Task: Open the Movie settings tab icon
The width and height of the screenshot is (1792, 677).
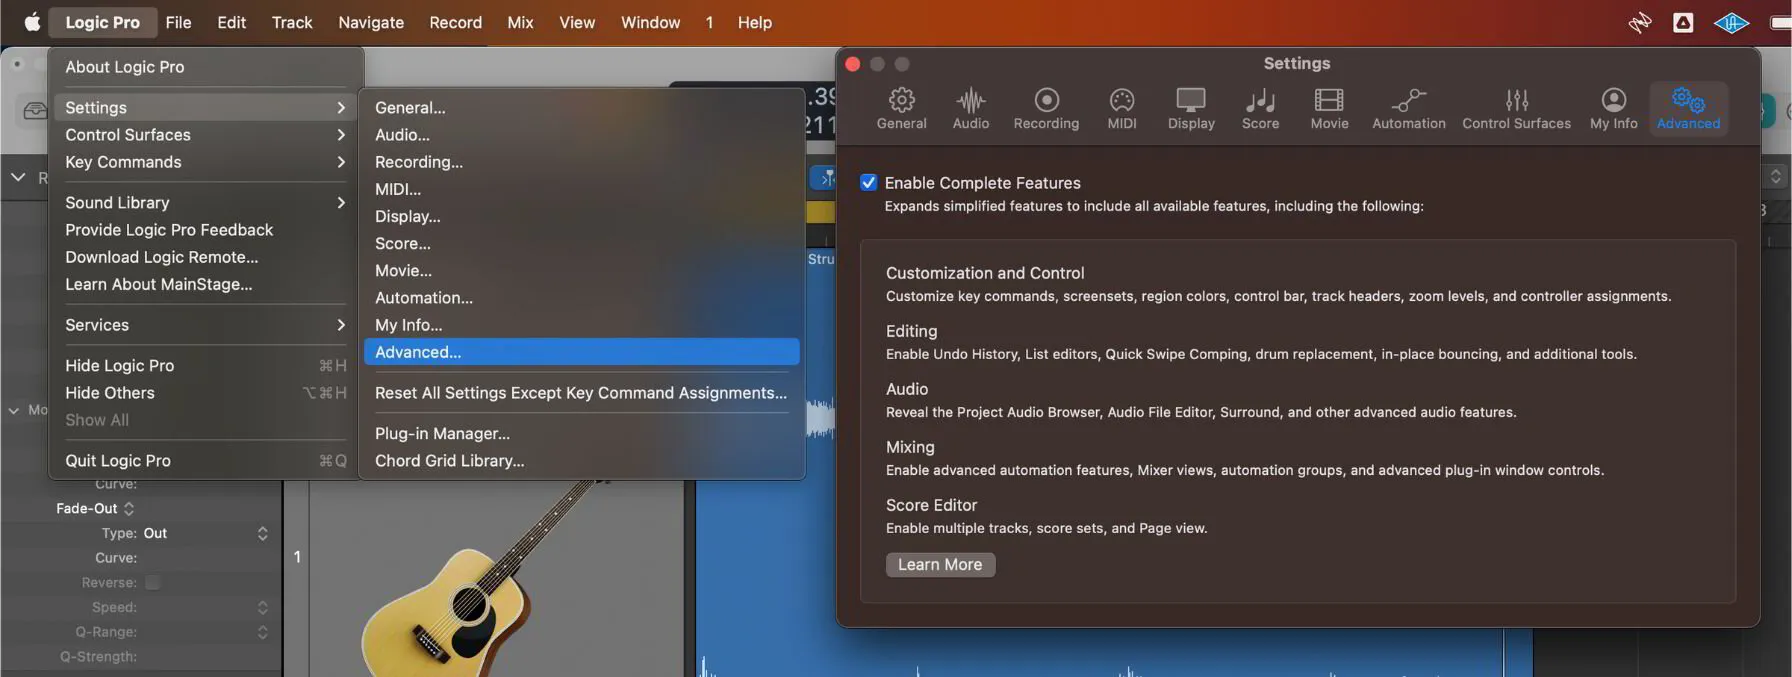Action: point(1329,108)
